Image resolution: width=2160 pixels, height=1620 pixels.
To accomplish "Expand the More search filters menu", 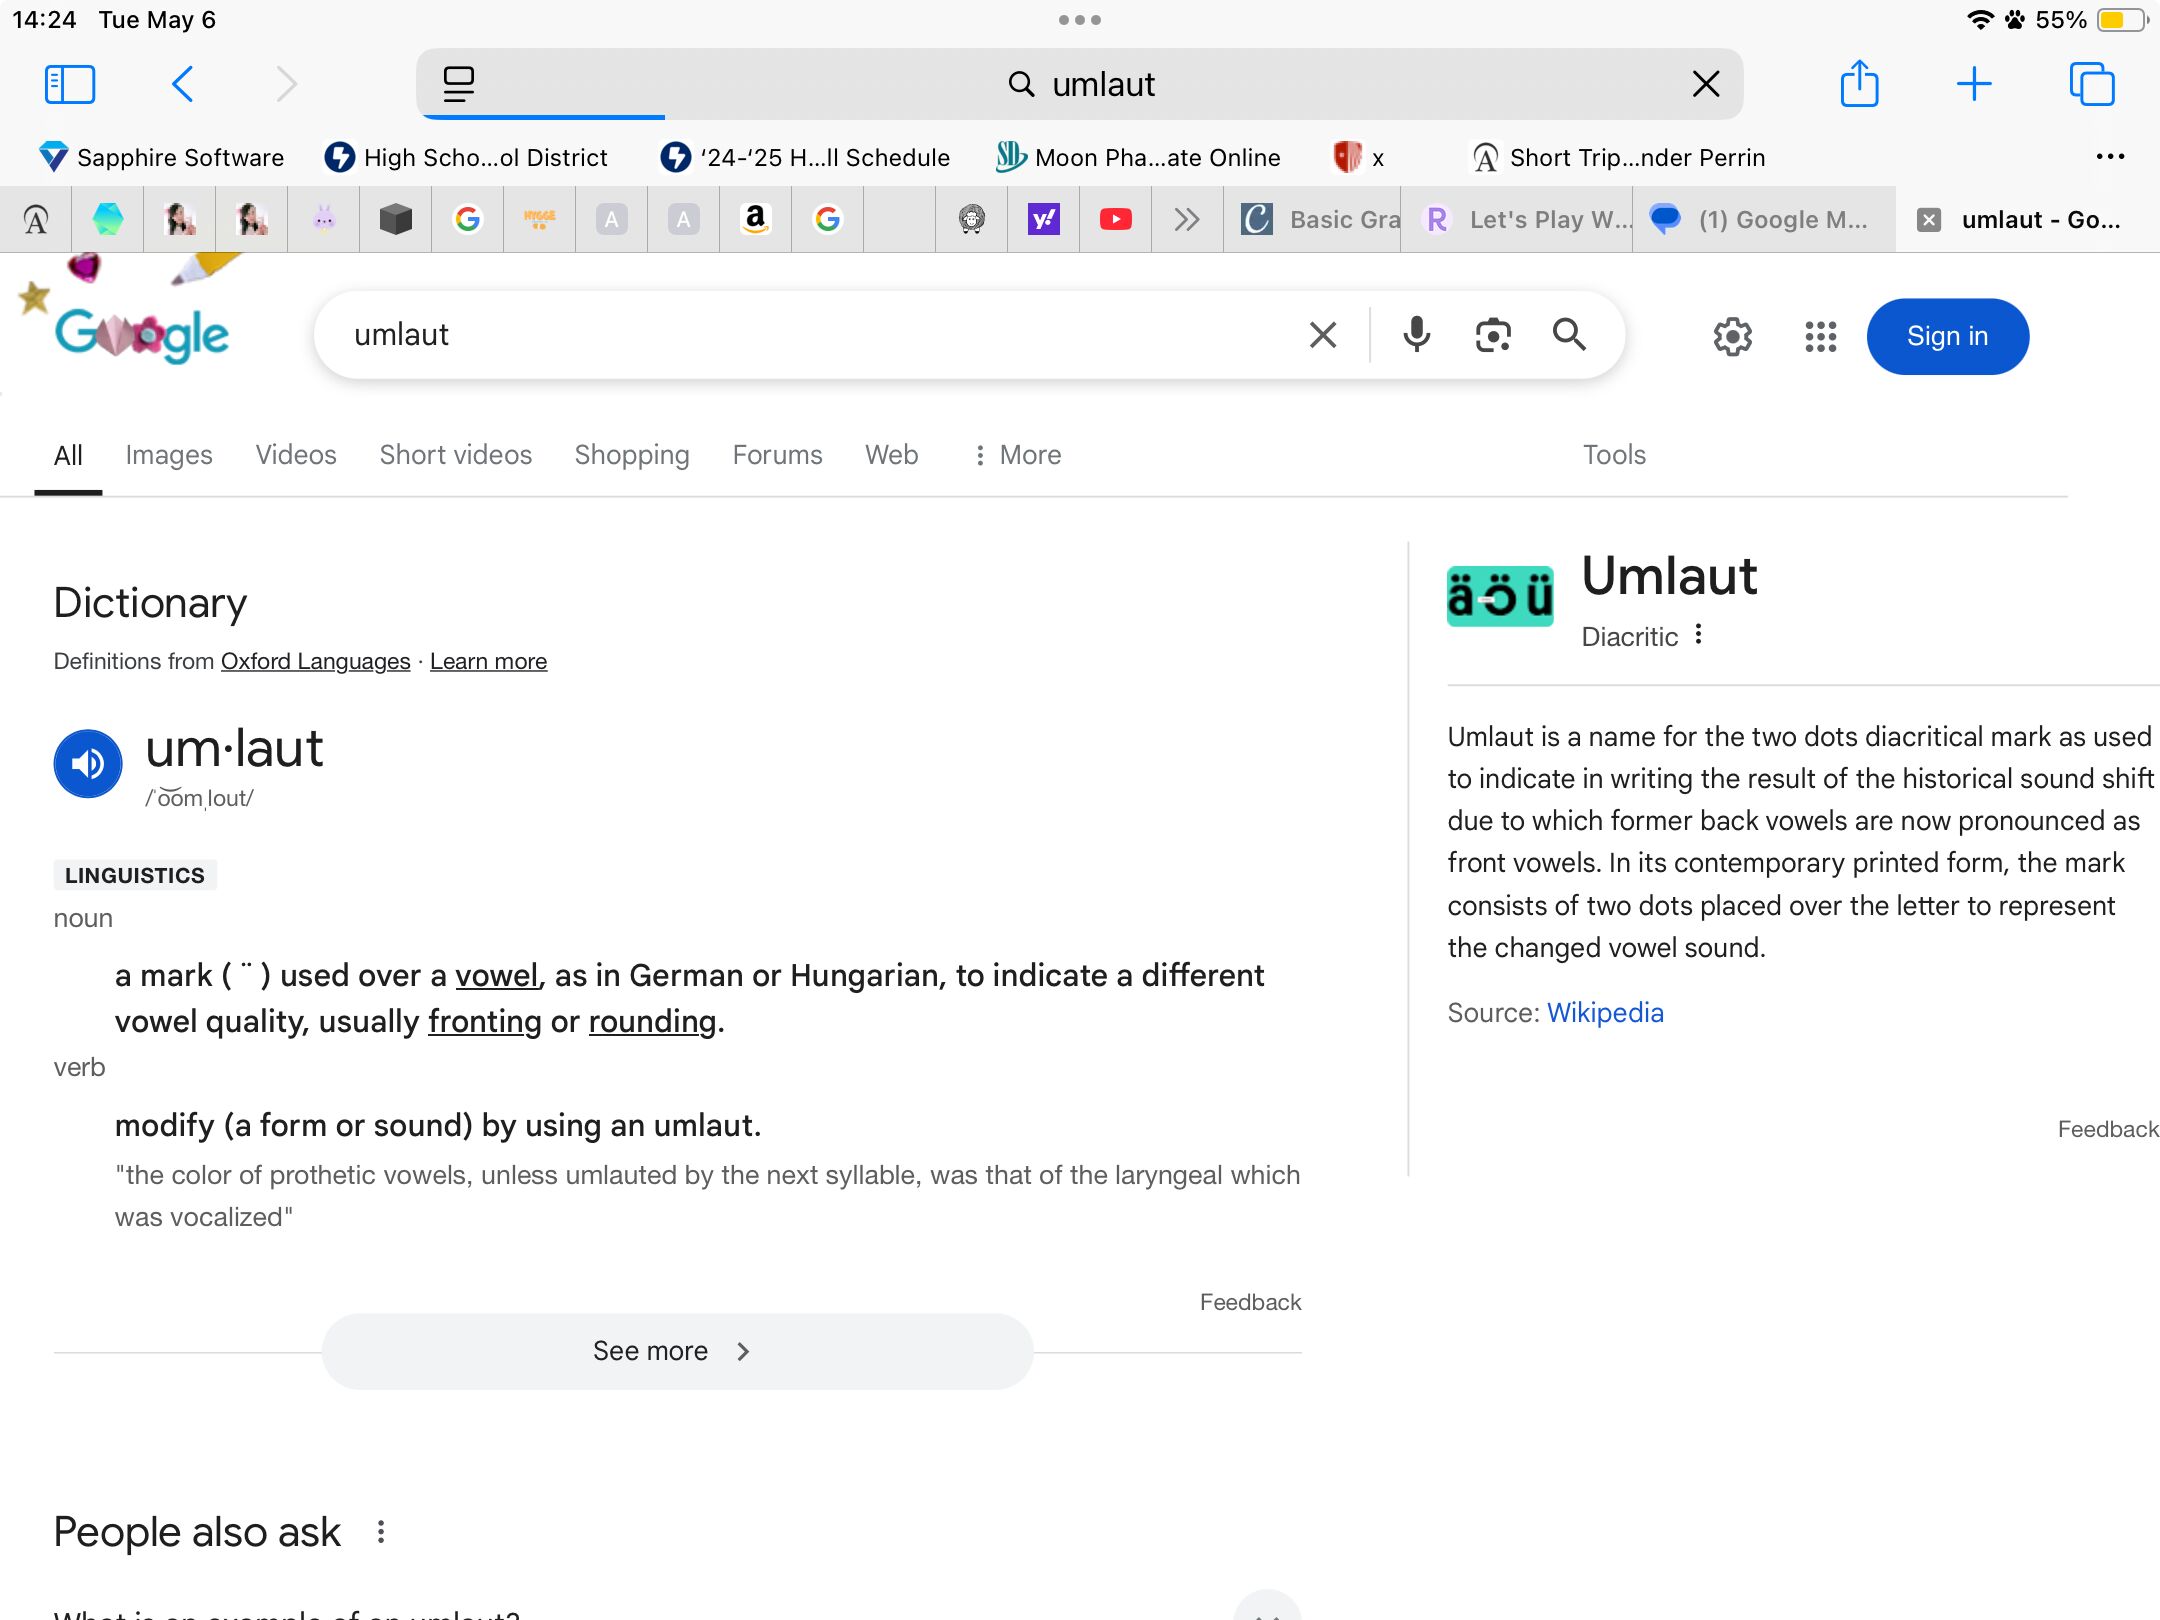I will click(1018, 455).
